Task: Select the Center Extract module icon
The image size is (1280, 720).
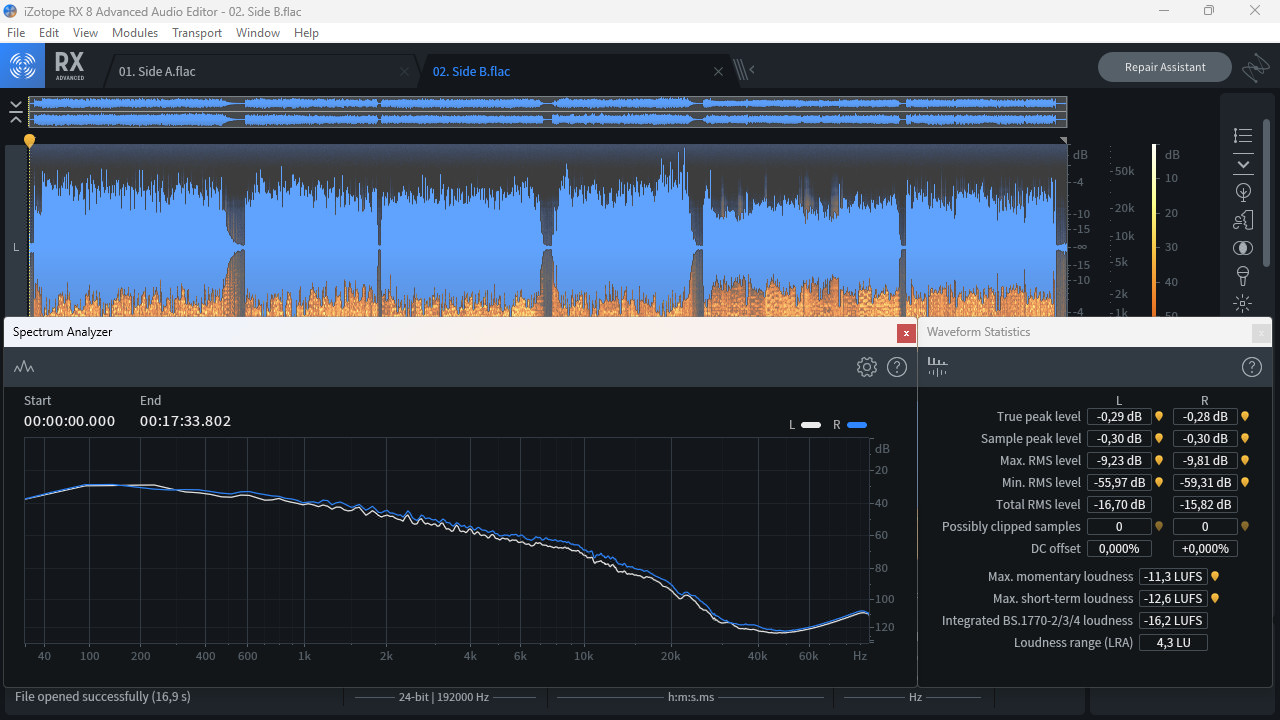Action: click(1243, 248)
